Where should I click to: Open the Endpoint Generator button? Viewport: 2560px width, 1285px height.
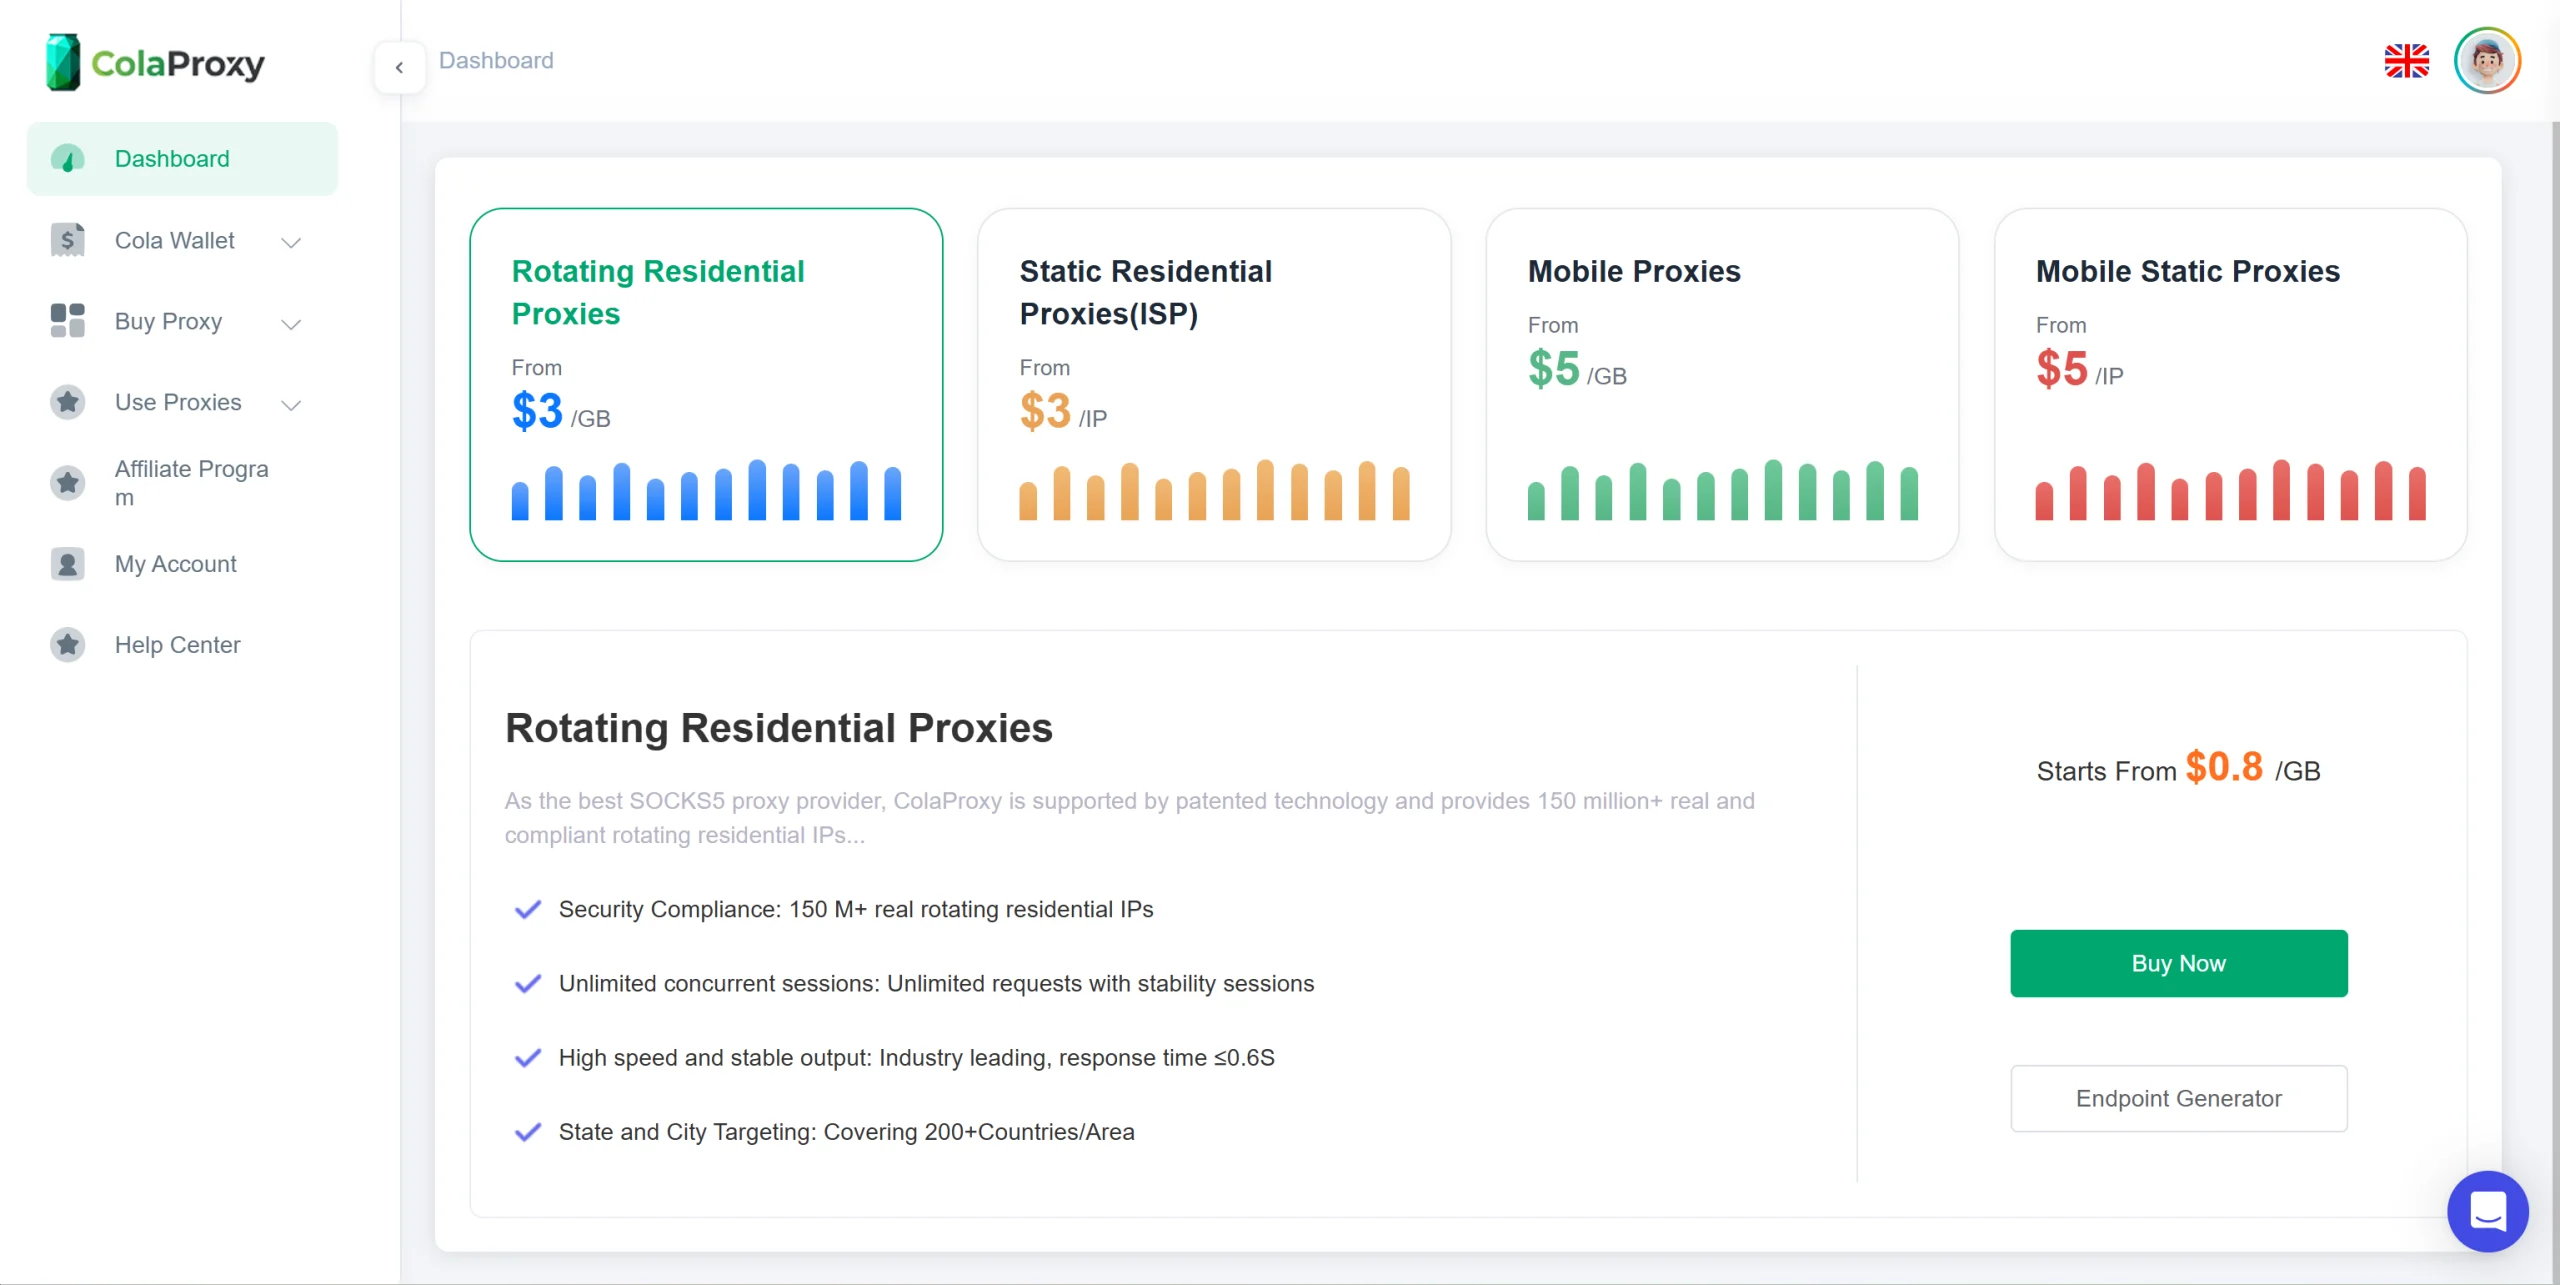pos(2178,1098)
